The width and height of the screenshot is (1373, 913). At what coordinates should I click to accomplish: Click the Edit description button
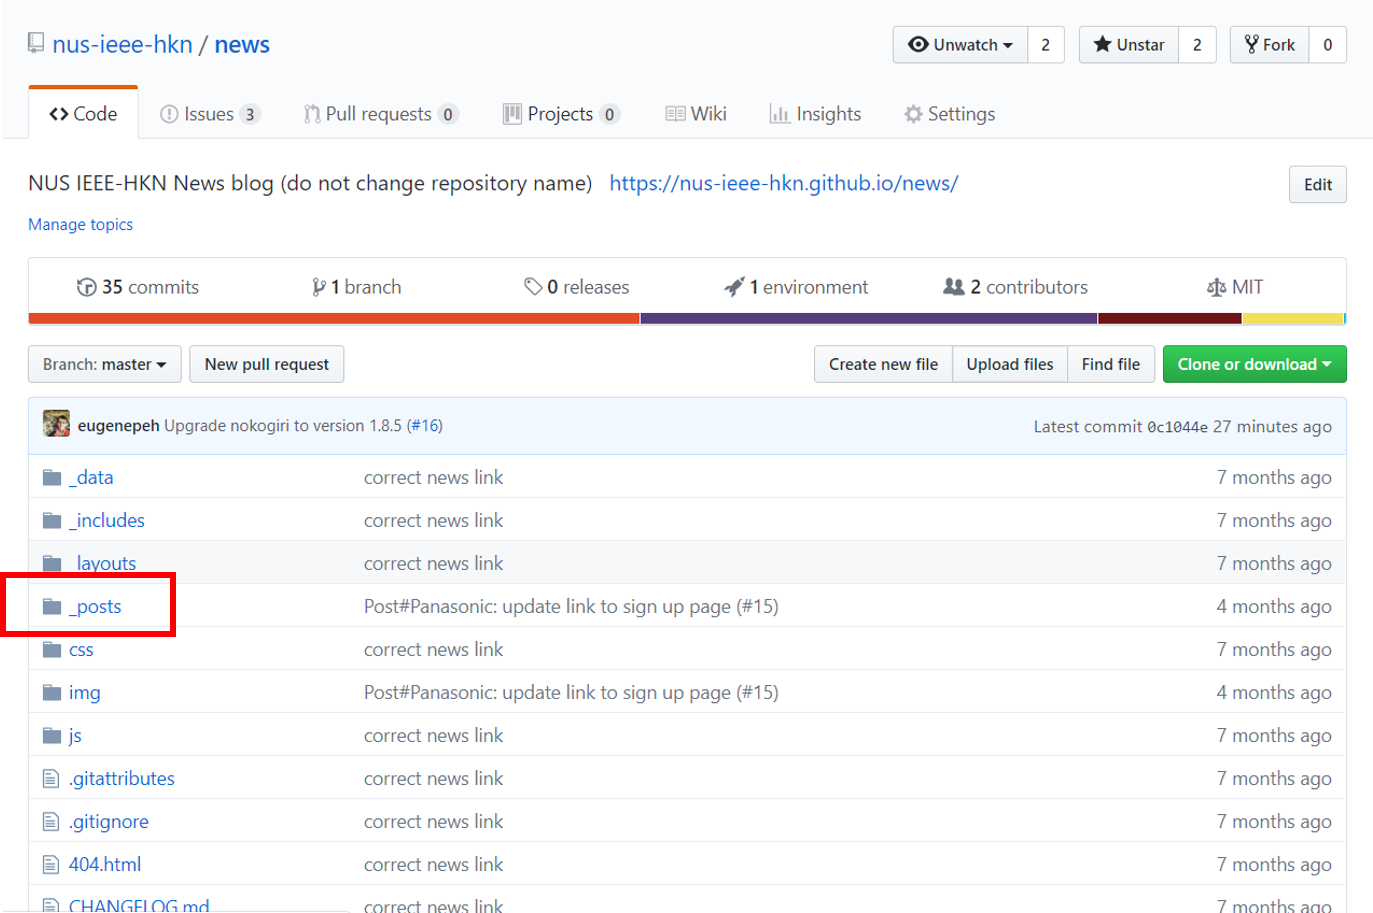[x=1318, y=185]
